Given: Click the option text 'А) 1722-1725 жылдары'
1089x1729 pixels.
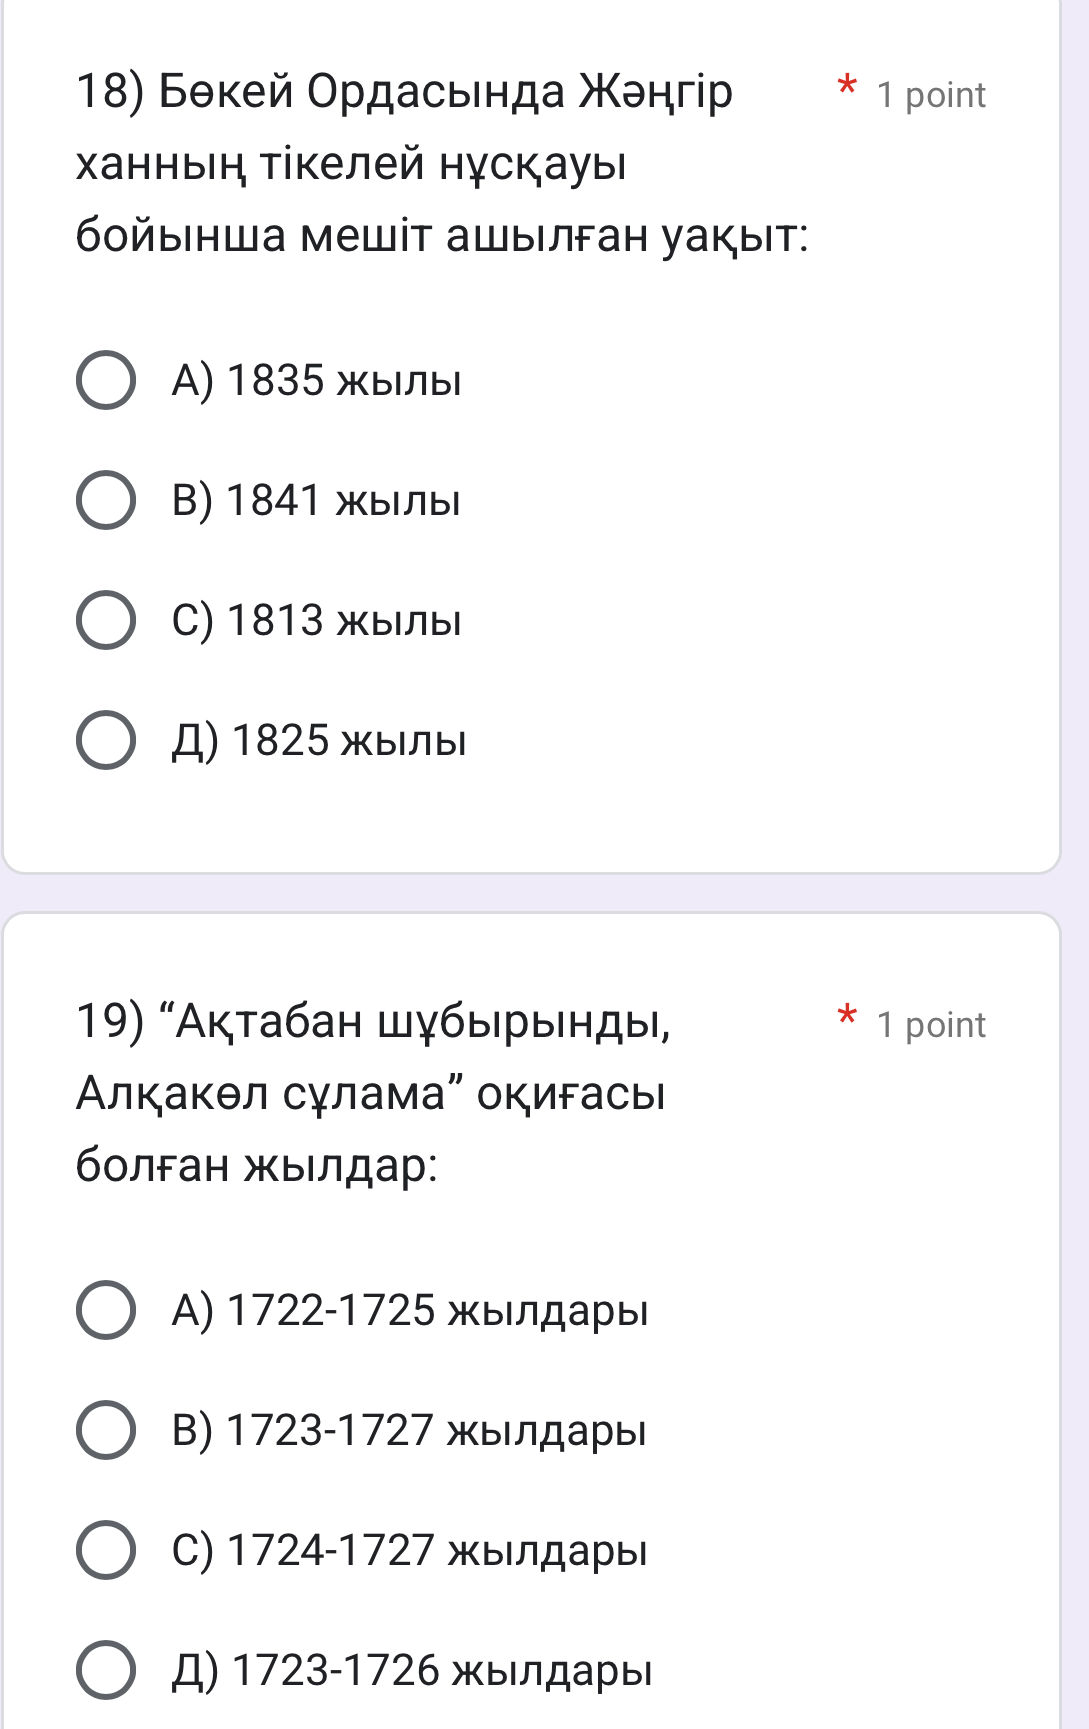Looking at the screenshot, I should 410,1310.
